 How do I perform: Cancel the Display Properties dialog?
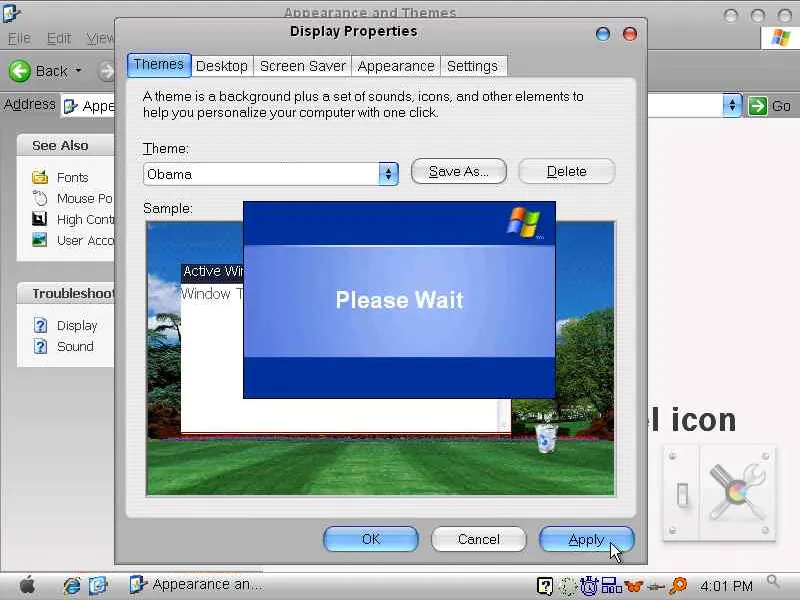479,539
